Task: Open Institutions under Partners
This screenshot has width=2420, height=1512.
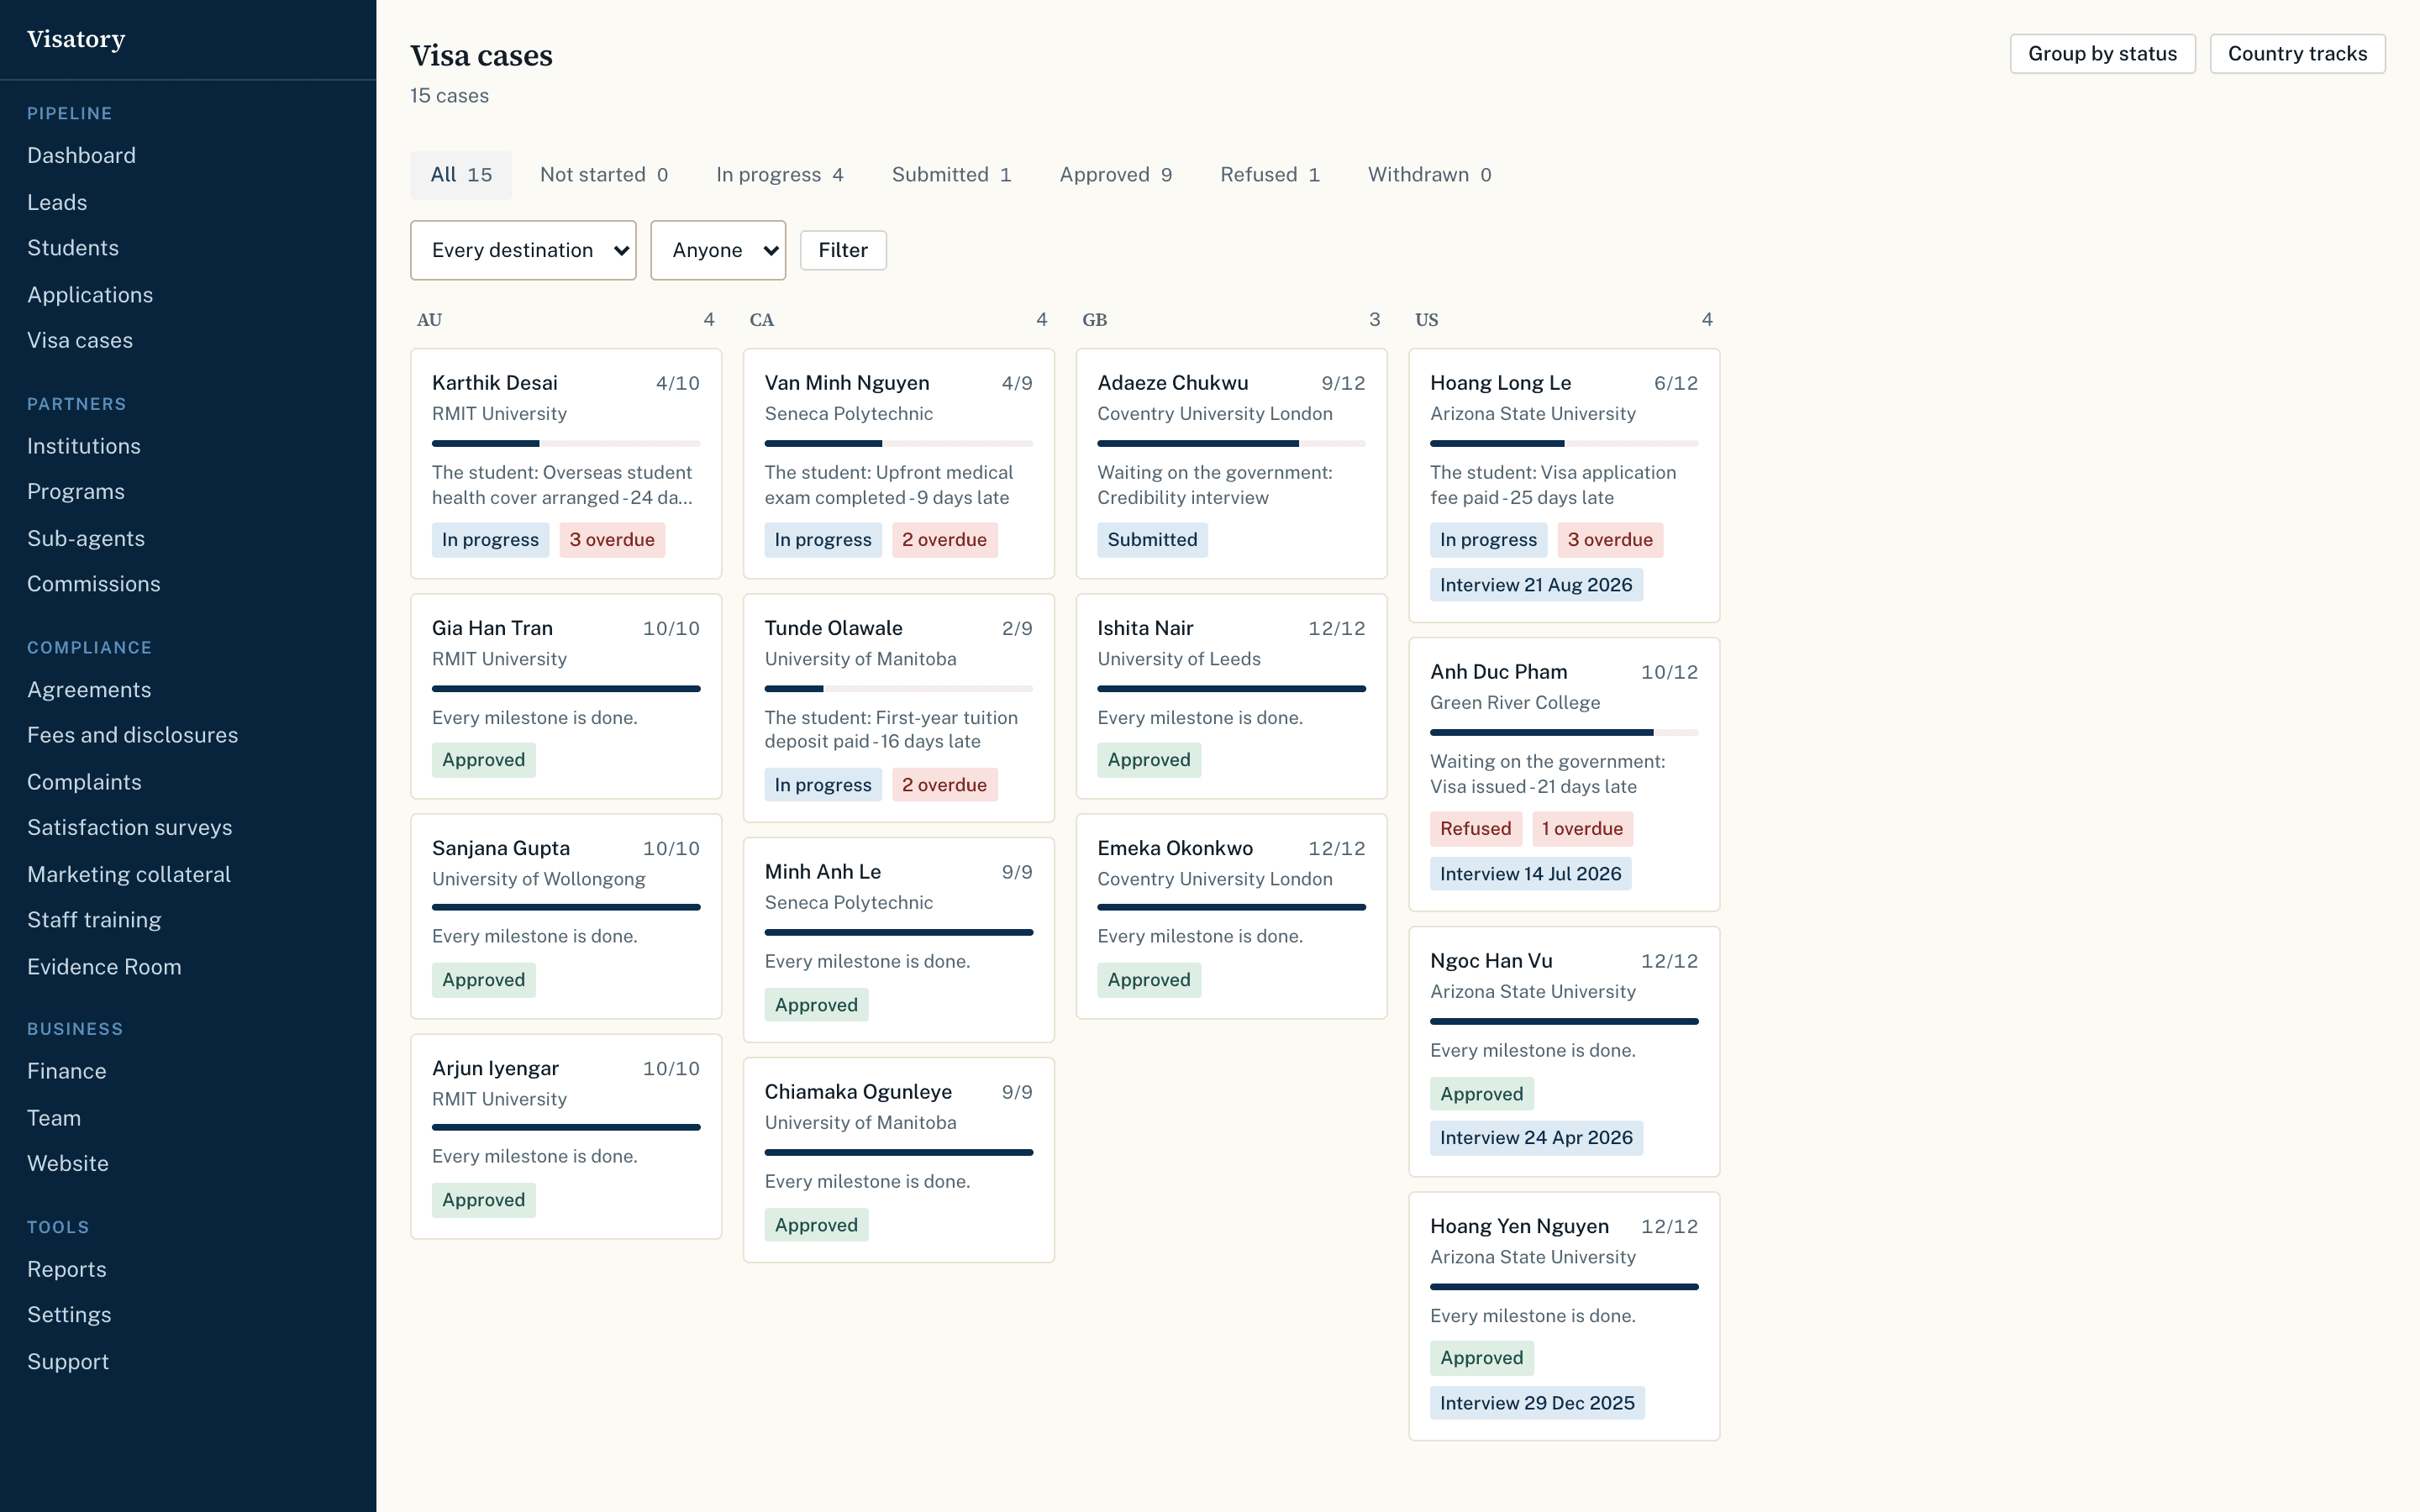Action: click(84, 446)
